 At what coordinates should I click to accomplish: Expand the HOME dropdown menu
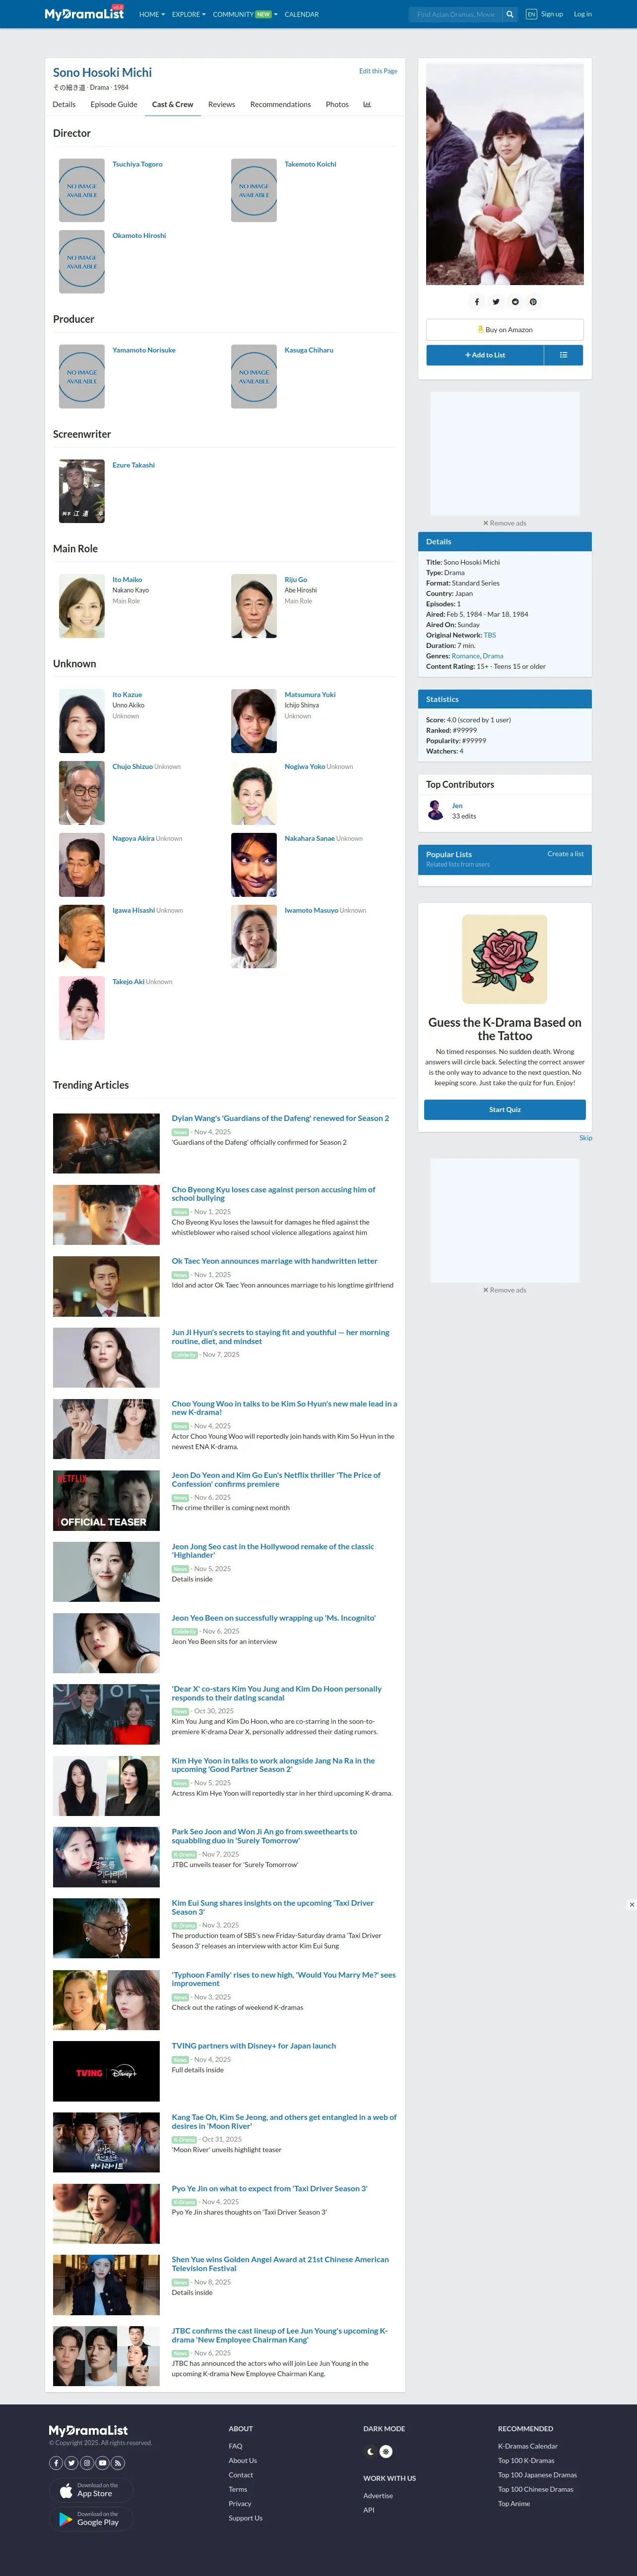pos(152,14)
